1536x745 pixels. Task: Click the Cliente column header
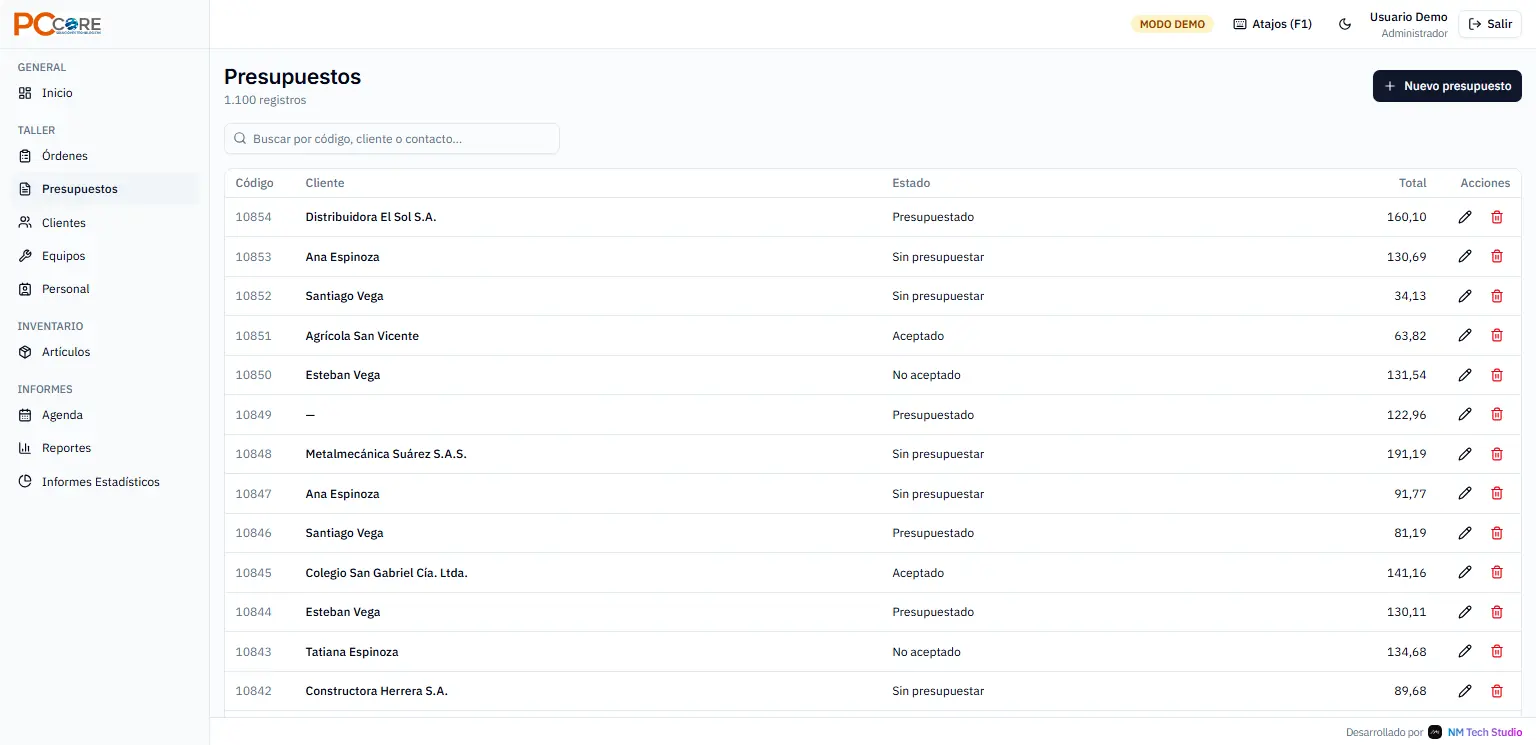point(325,183)
